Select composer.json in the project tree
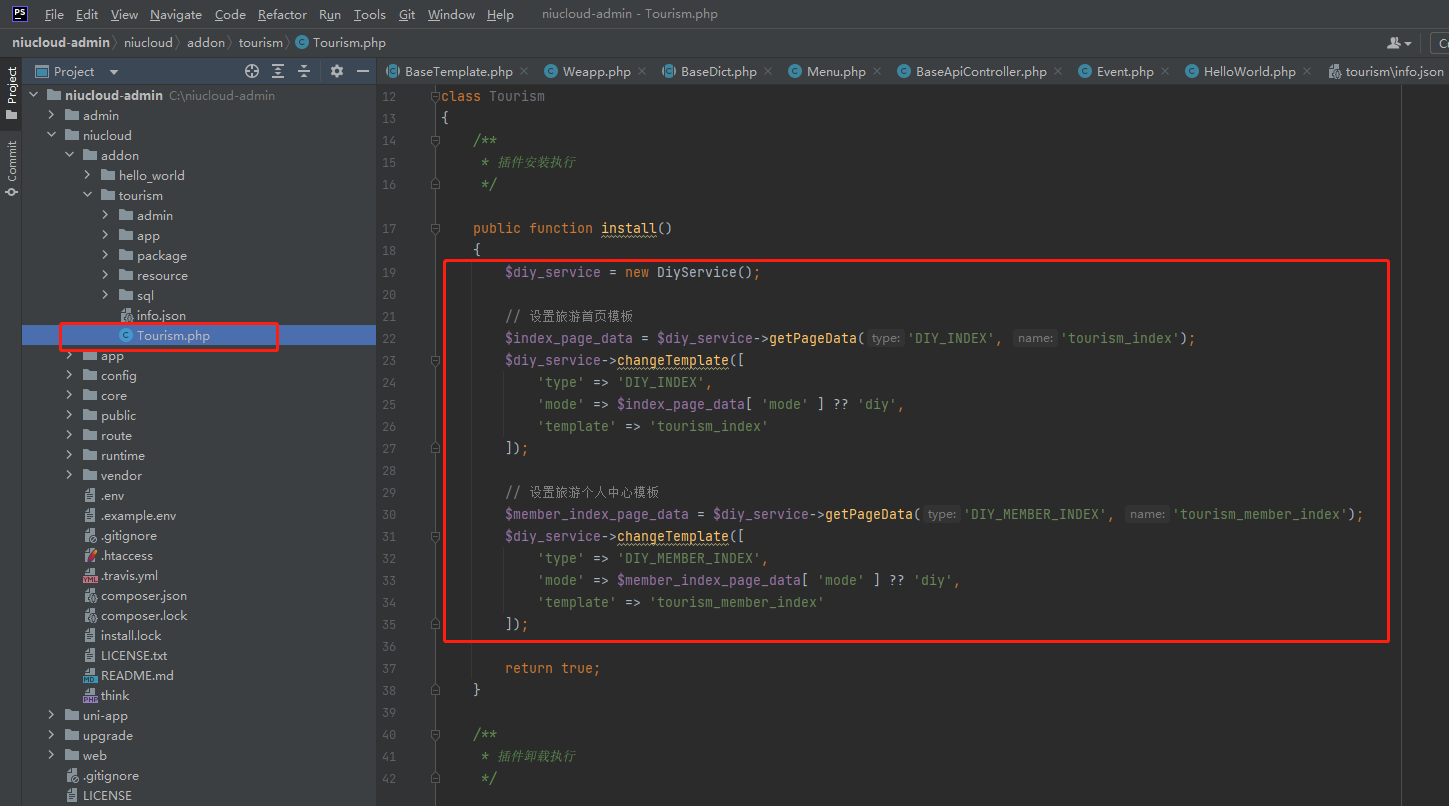 [x=143, y=595]
